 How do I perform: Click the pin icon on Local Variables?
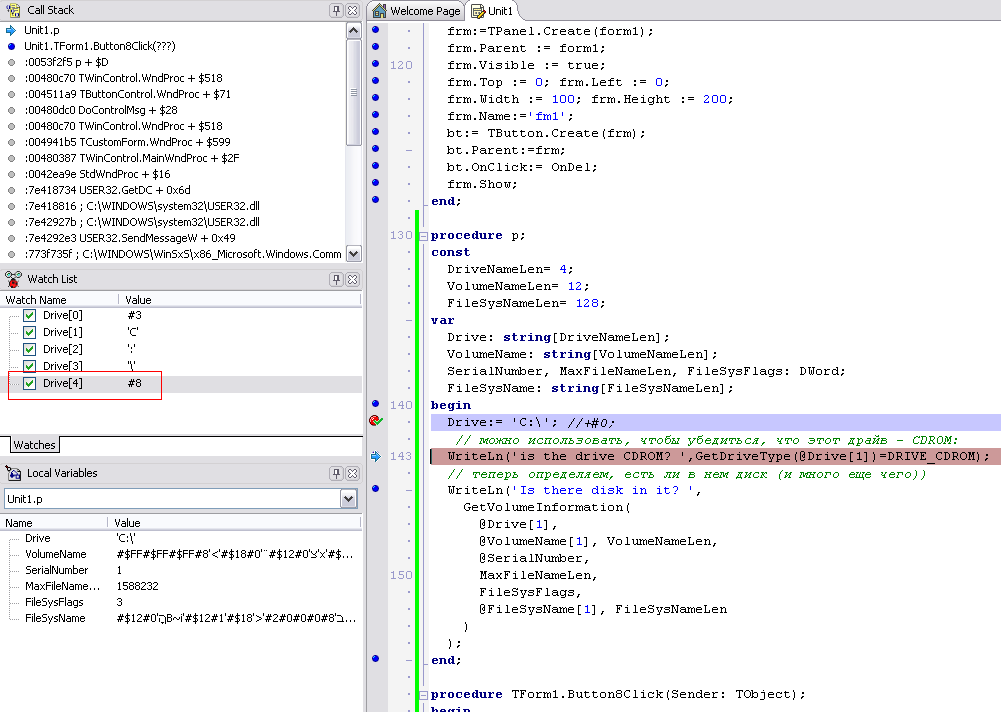[x=337, y=473]
